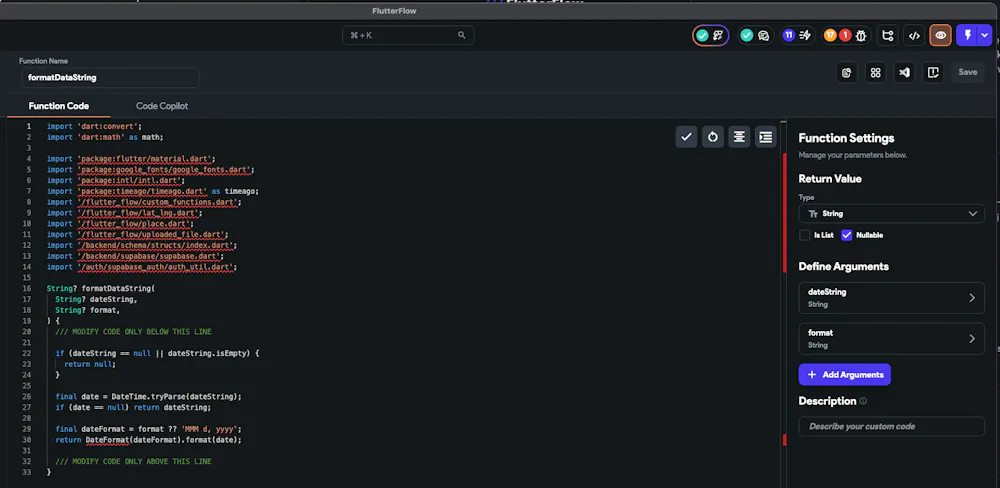Click the Define Arguments heading
1000x488 pixels.
click(844, 267)
